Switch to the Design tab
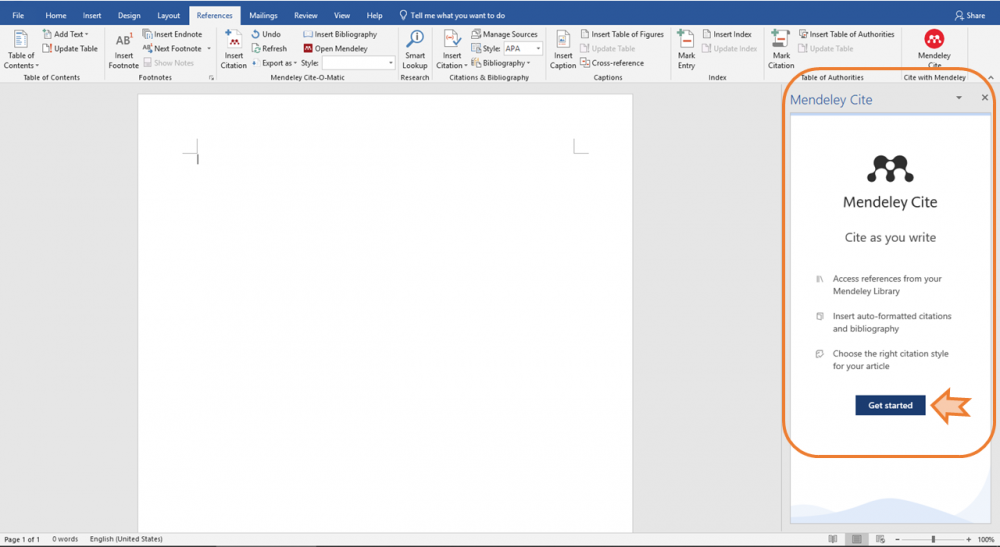1000x547 pixels. click(129, 15)
